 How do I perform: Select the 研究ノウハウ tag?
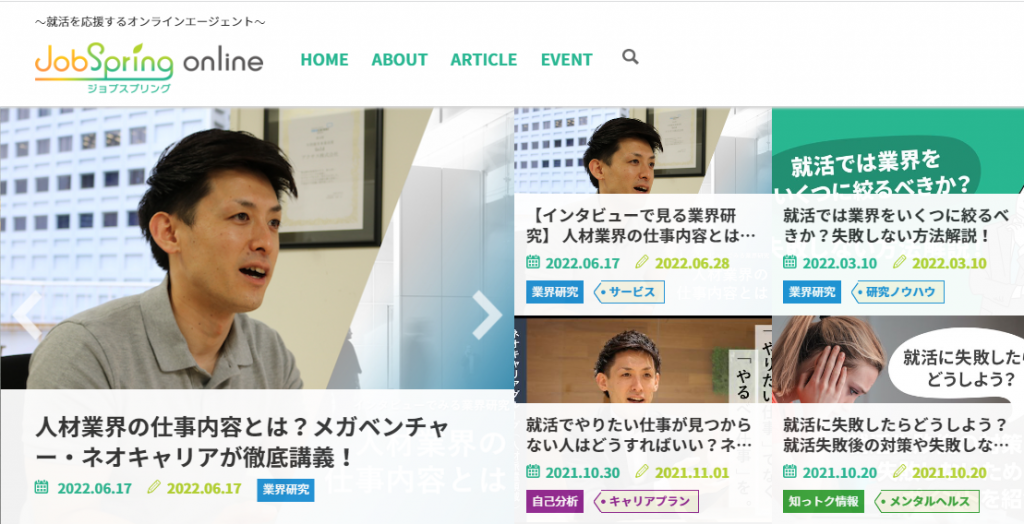coord(897,292)
